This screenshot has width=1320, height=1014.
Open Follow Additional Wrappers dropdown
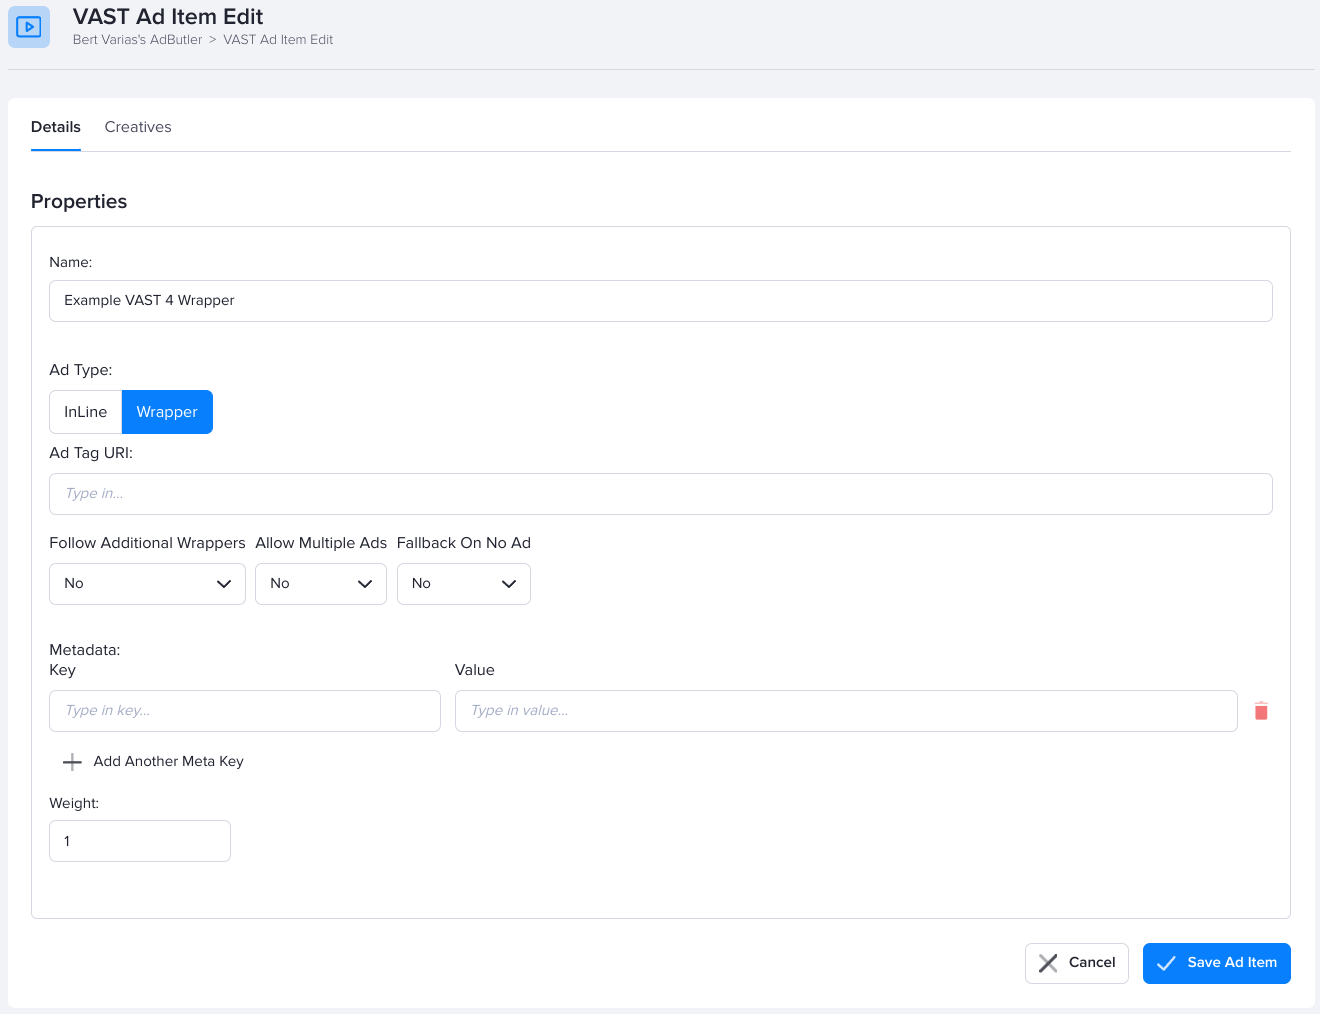coord(147,584)
